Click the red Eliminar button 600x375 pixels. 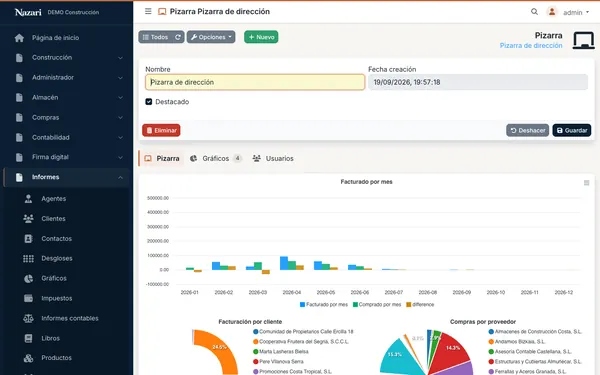(x=161, y=130)
